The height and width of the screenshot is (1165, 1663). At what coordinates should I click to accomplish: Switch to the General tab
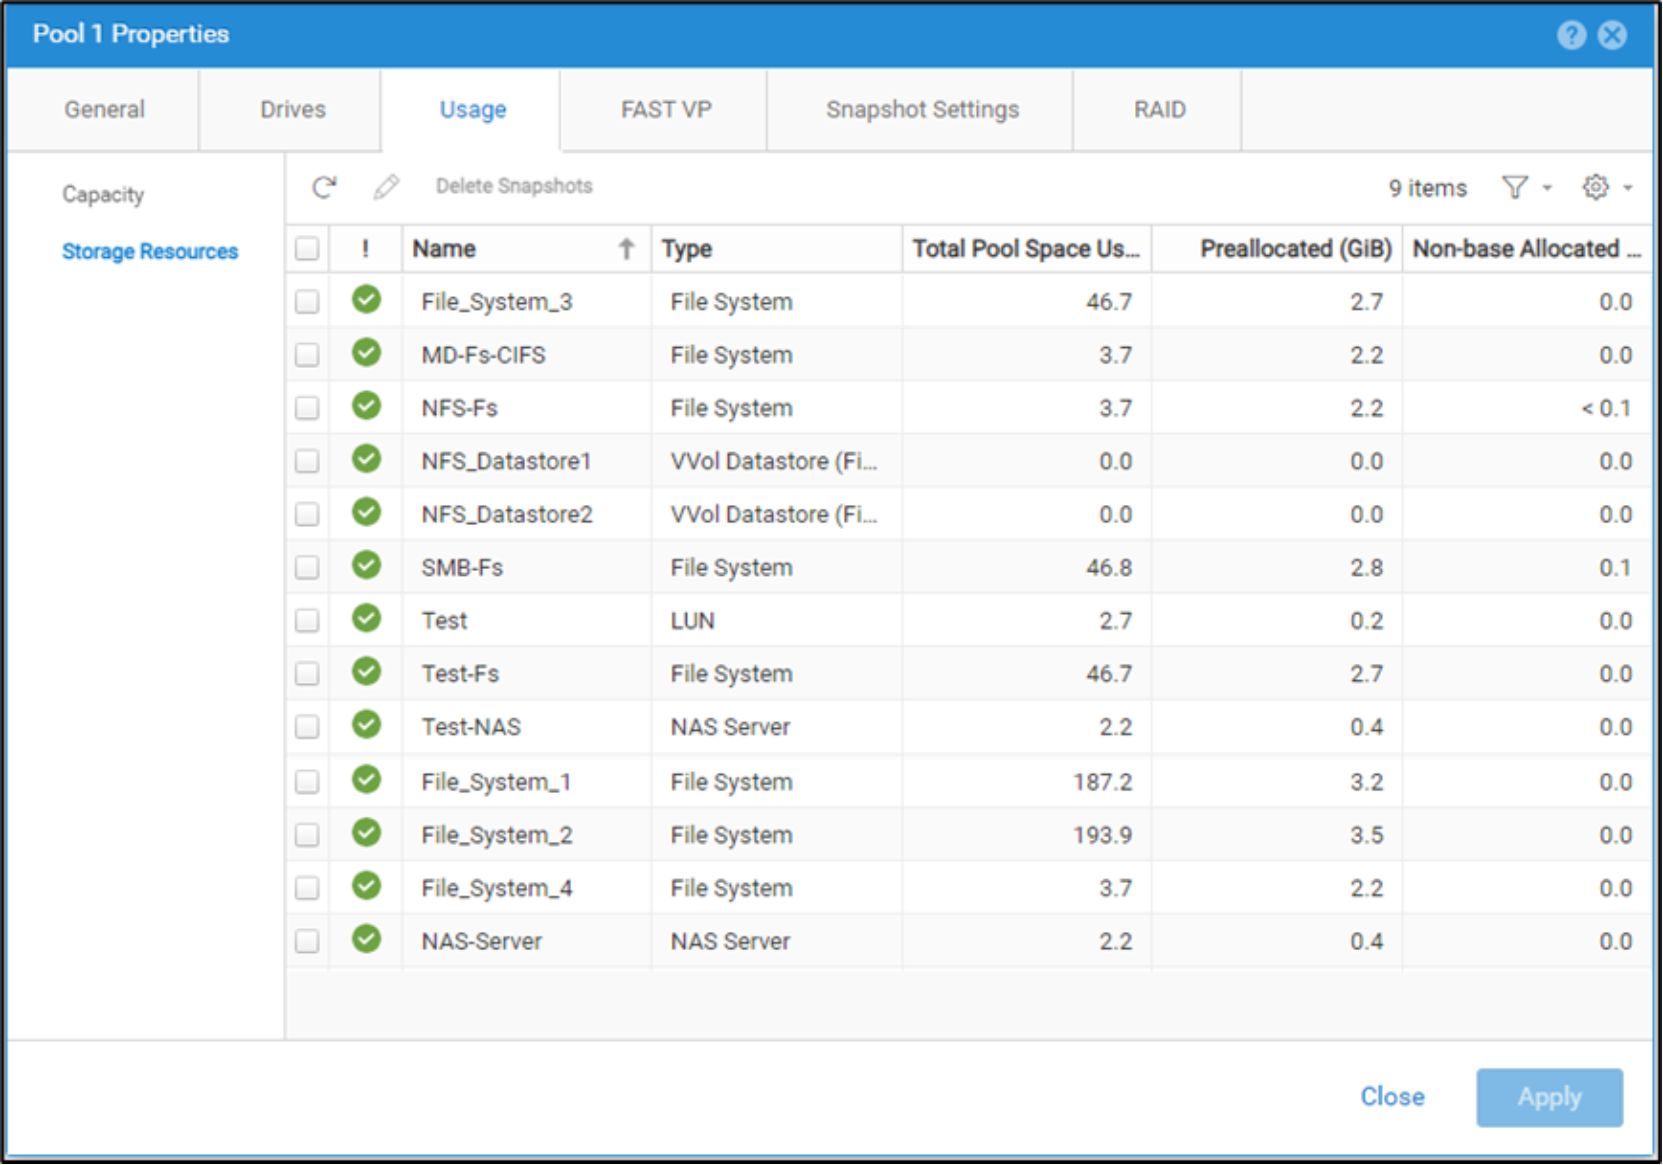point(104,110)
